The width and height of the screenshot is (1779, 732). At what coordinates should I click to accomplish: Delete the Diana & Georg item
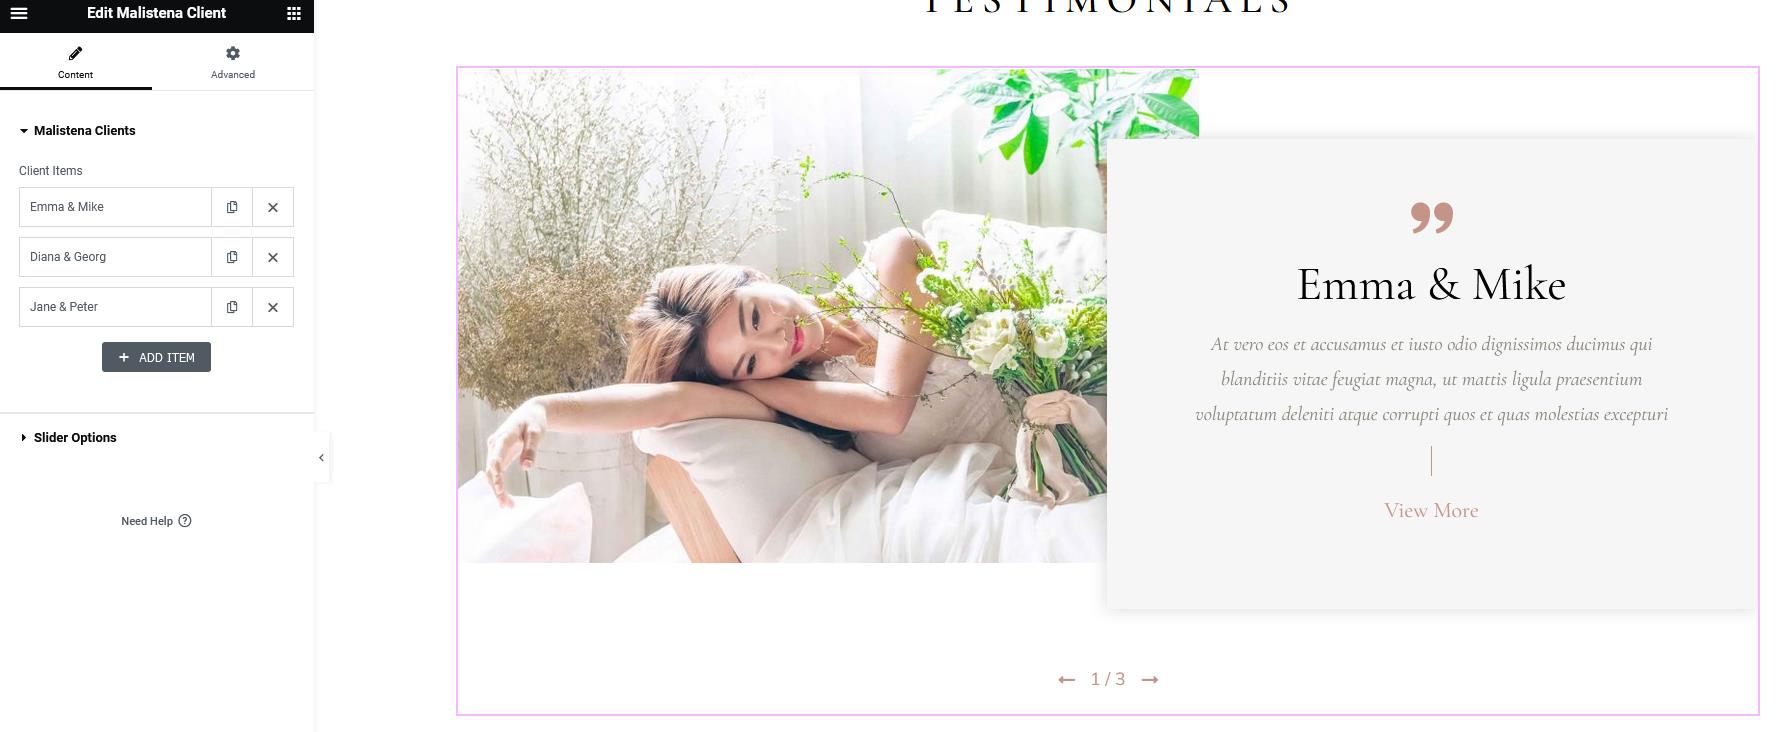pyautogui.click(x=273, y=257)
